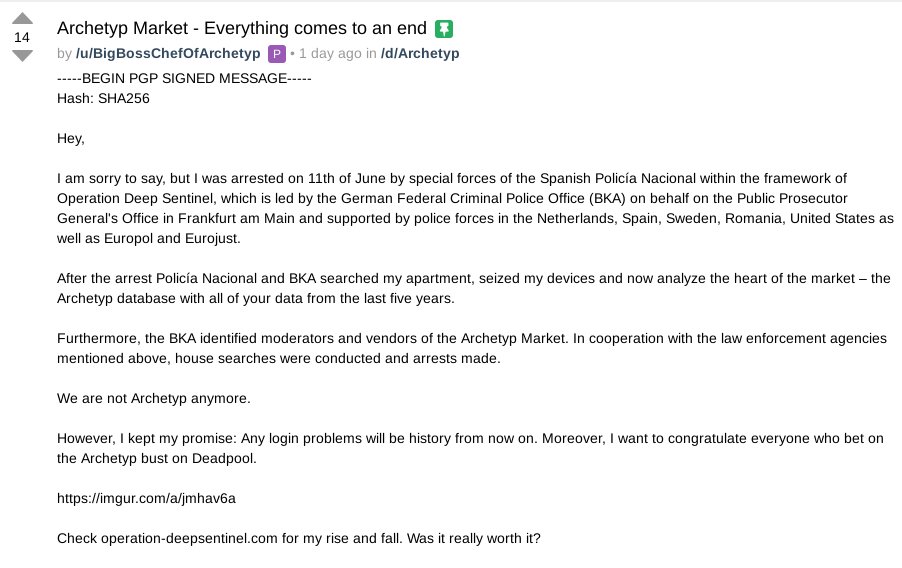Downvote the Archetyp Market post

22,56
